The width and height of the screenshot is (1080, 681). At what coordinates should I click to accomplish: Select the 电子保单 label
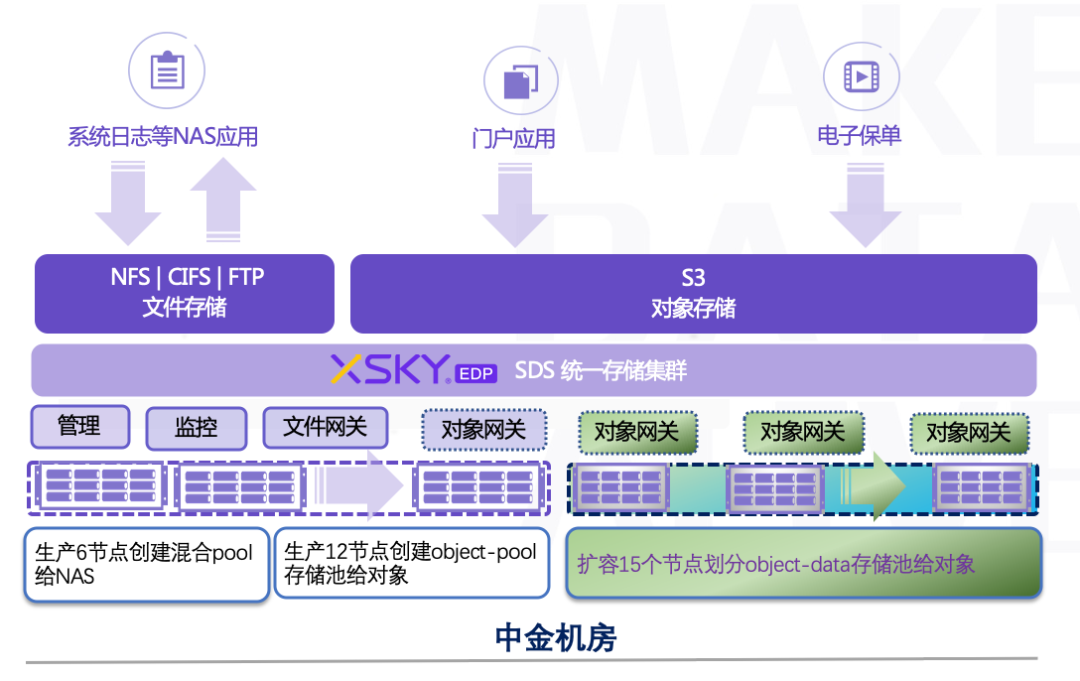859,135
